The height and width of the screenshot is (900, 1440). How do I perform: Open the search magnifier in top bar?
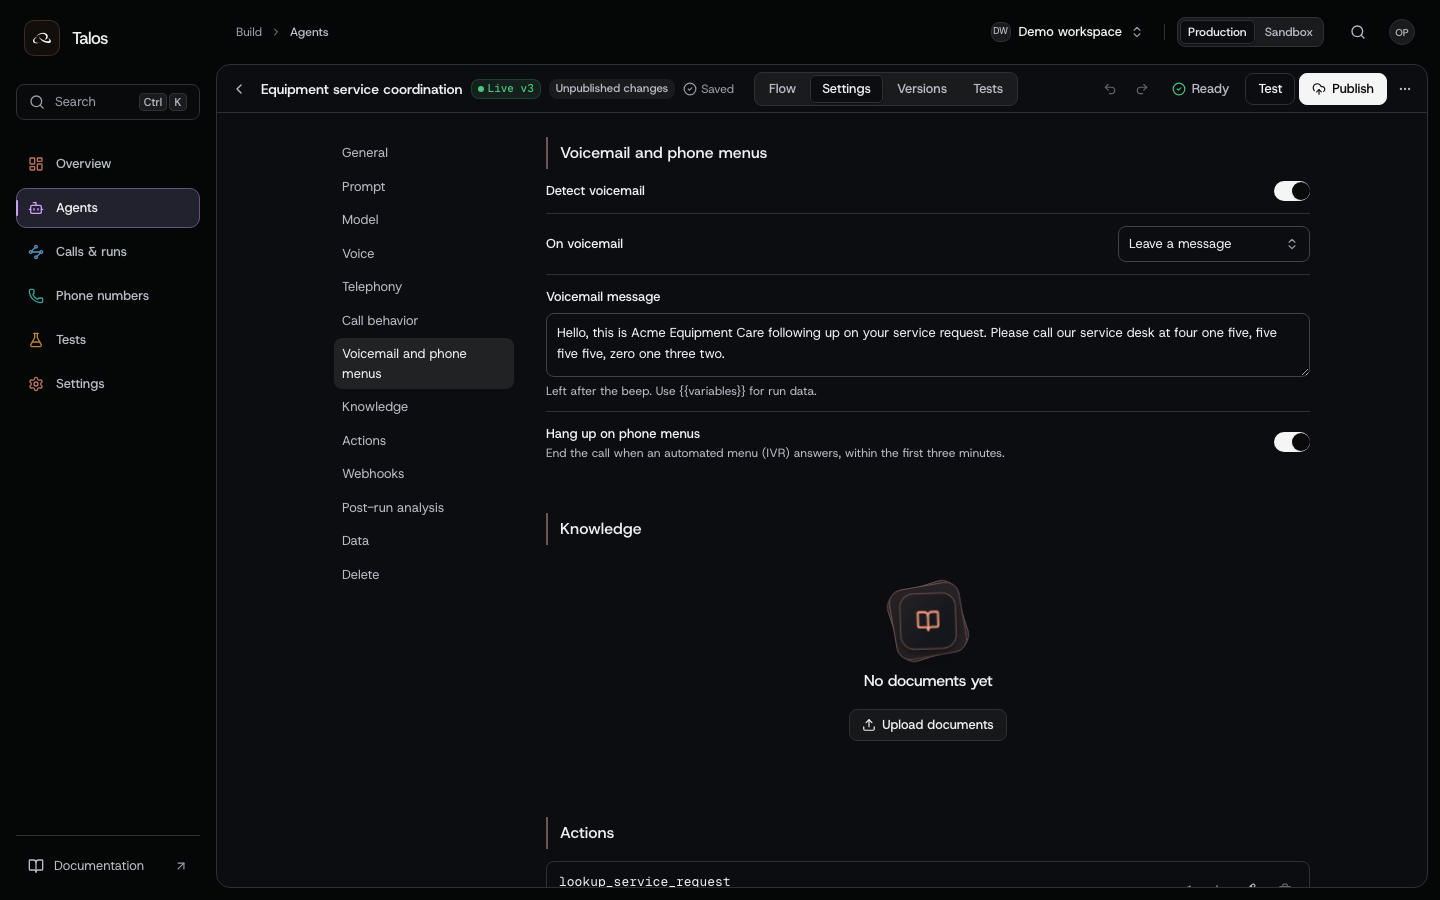tap(1358, 32)
